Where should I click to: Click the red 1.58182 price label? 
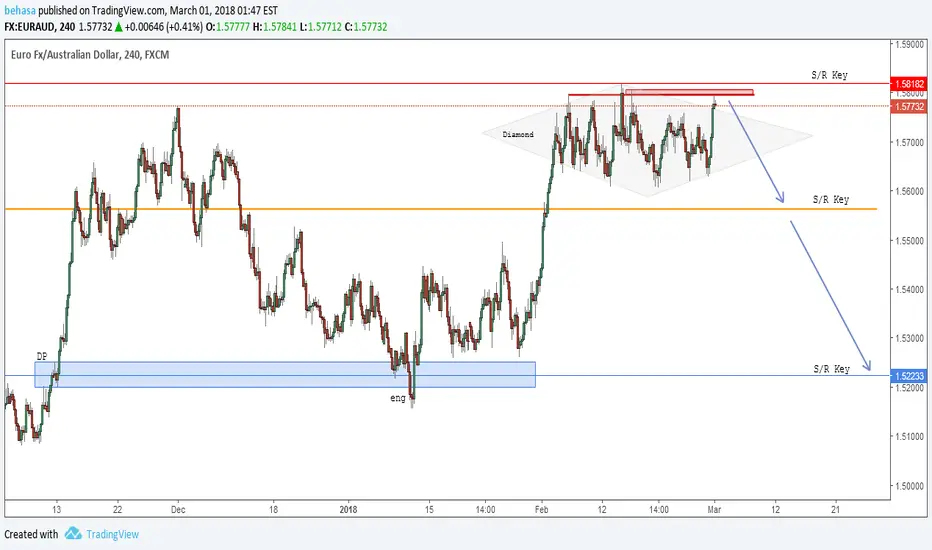click(909, 84)
